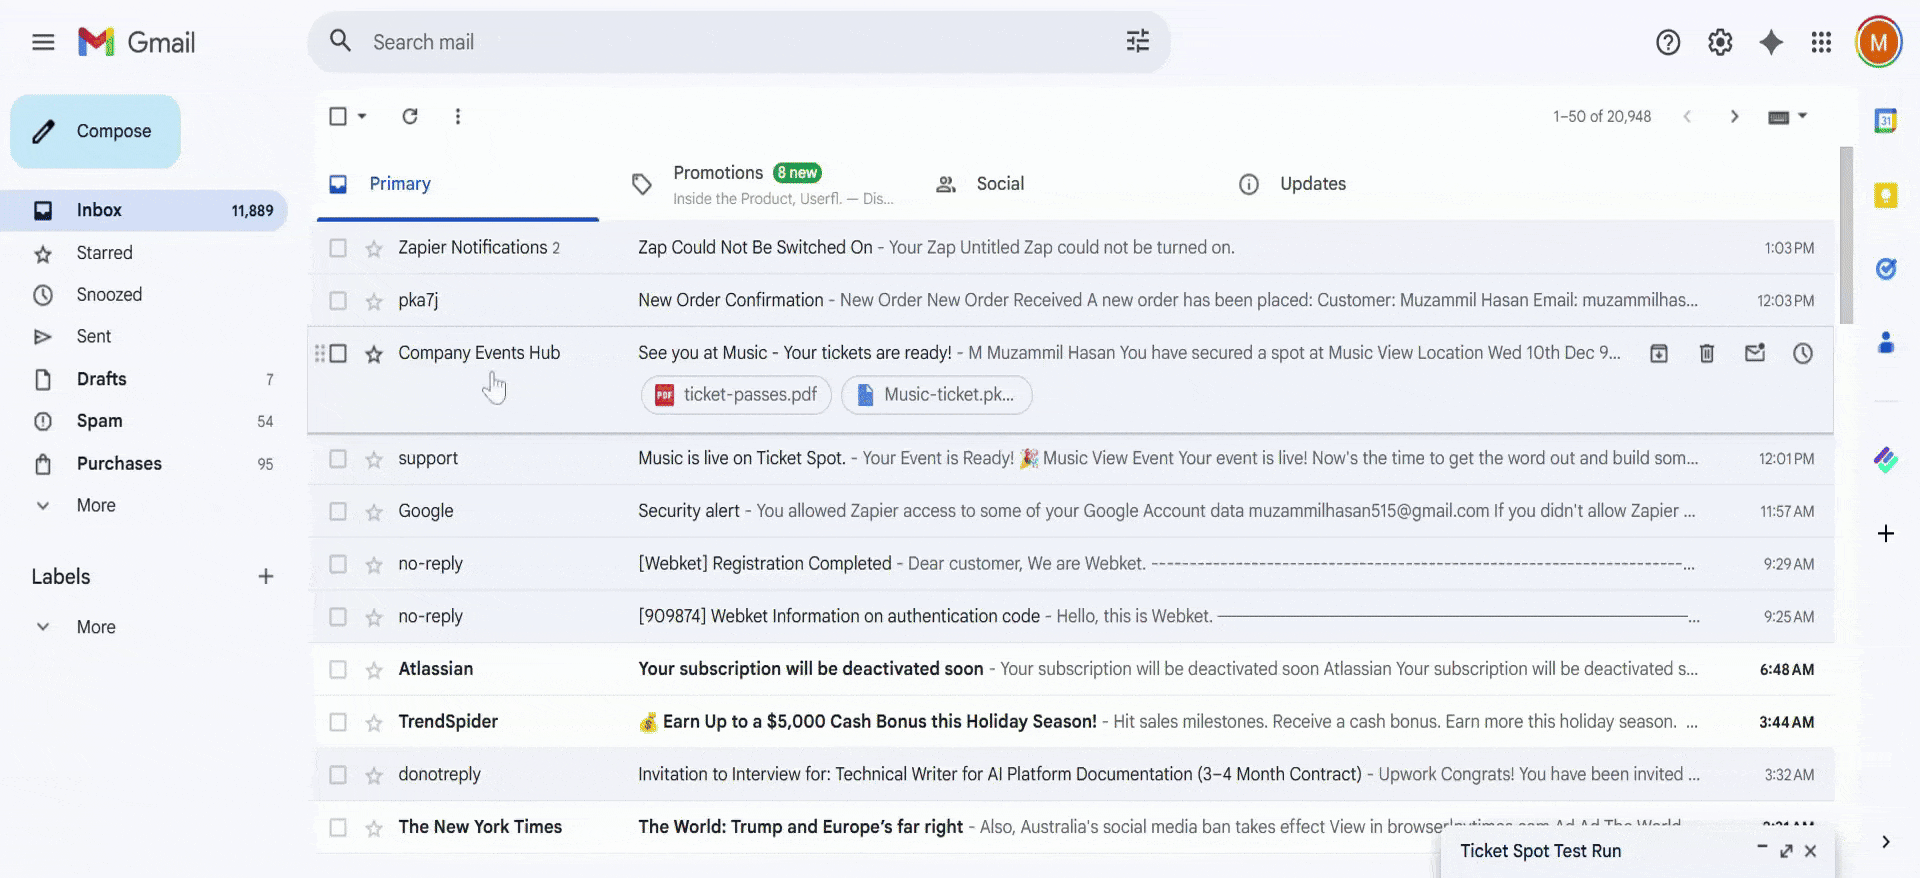Go to newer page arrow
Viewport: 1920px width, 878px height.
[1687, 116]
